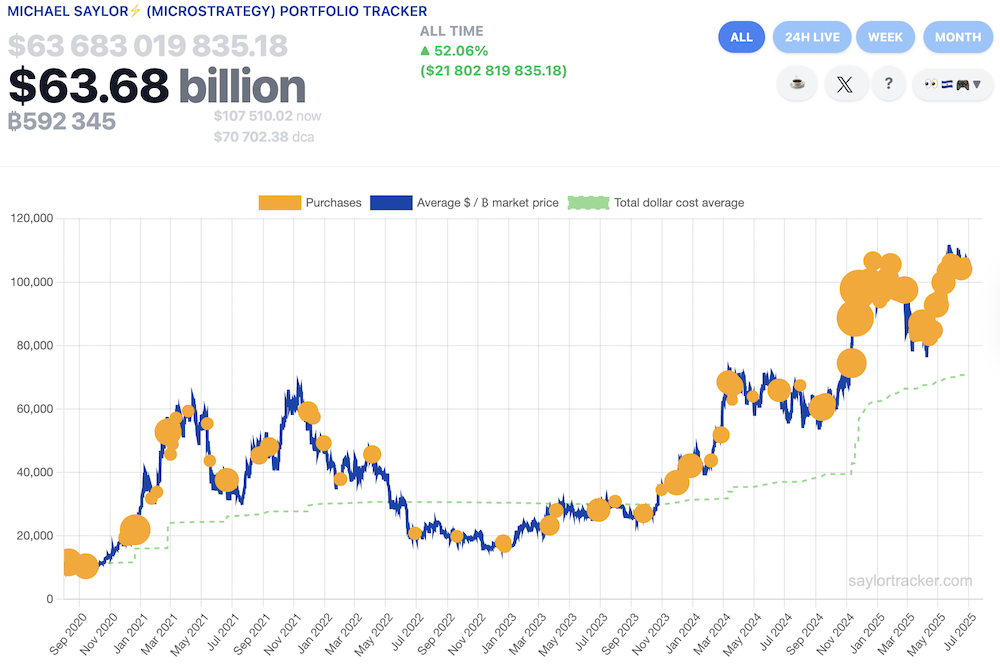Click the El Salvador flag icon

coord(947,84)
